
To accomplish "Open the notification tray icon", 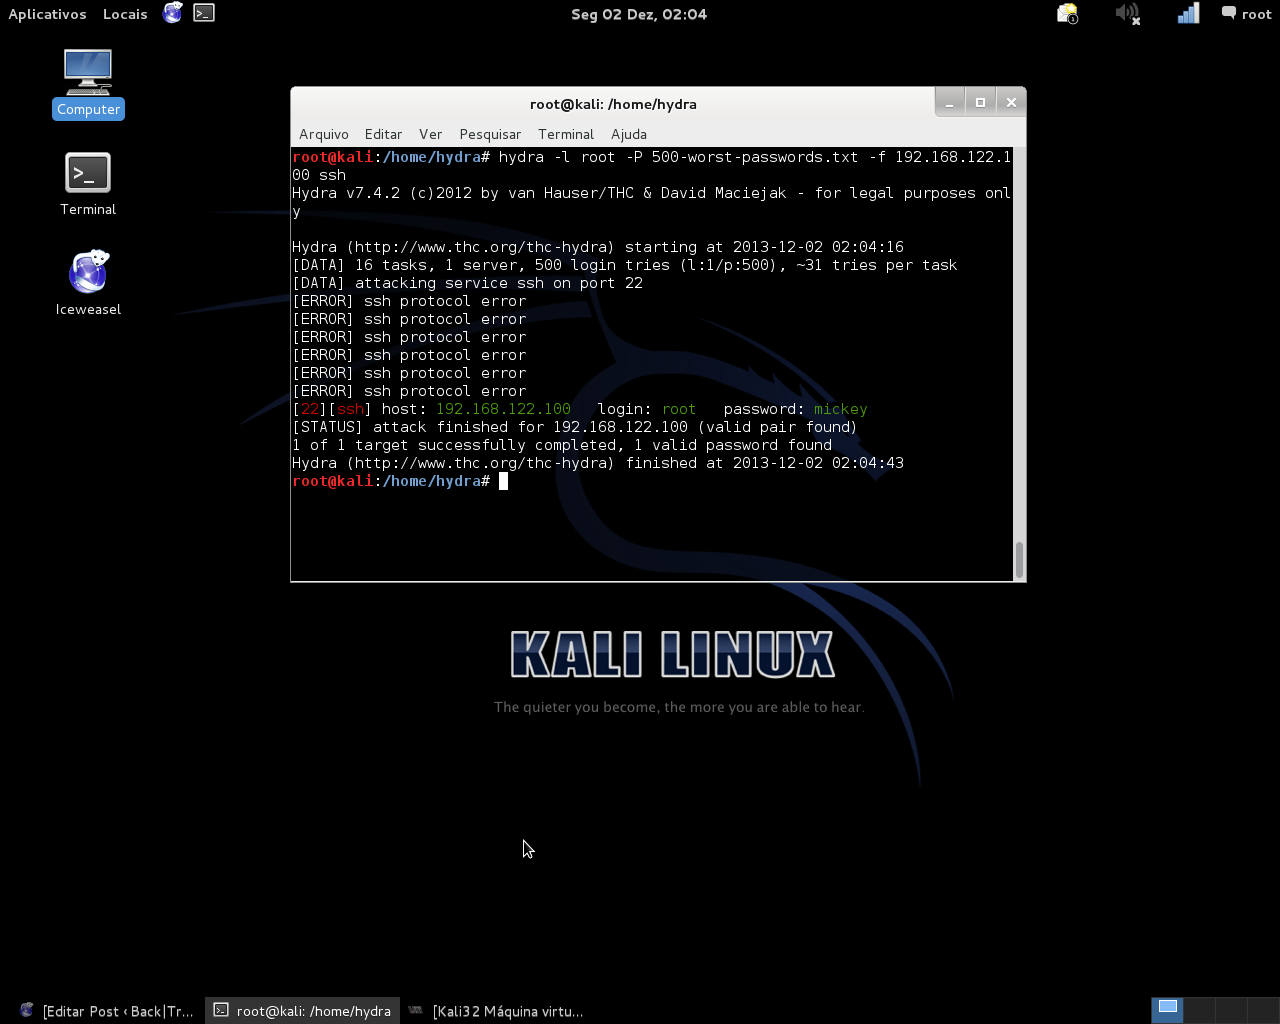I will tap(1068, 14).
